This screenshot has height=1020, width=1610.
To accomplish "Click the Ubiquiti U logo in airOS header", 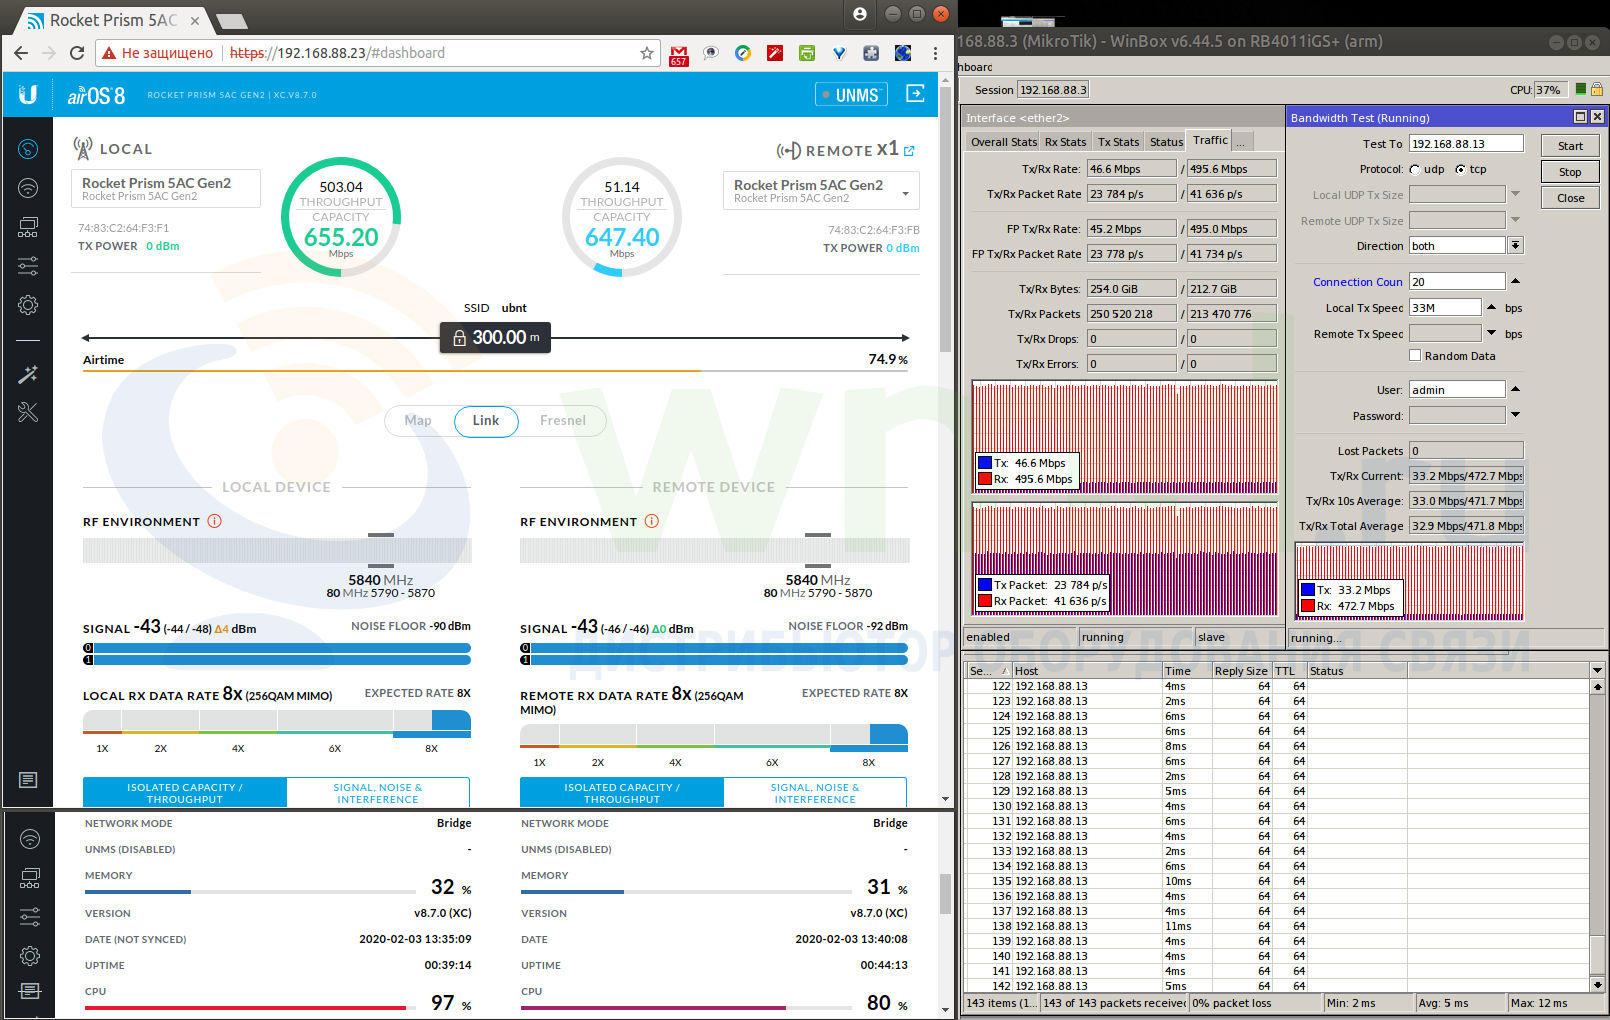I will (x=28, y=94).
